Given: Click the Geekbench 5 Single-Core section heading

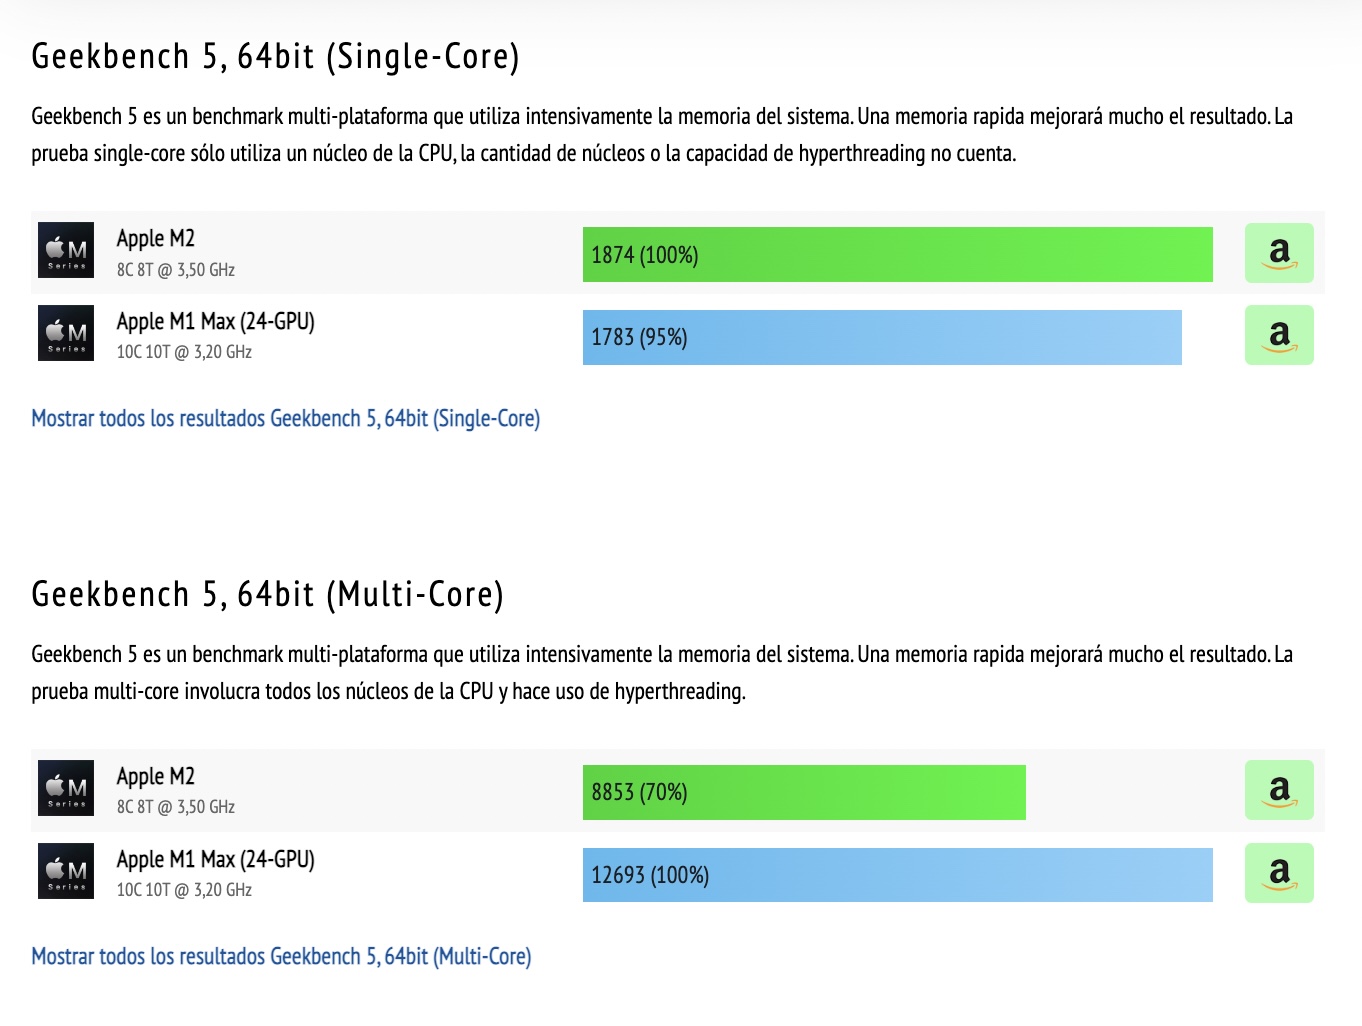Looking at the screenshot, I should (276, 56).
